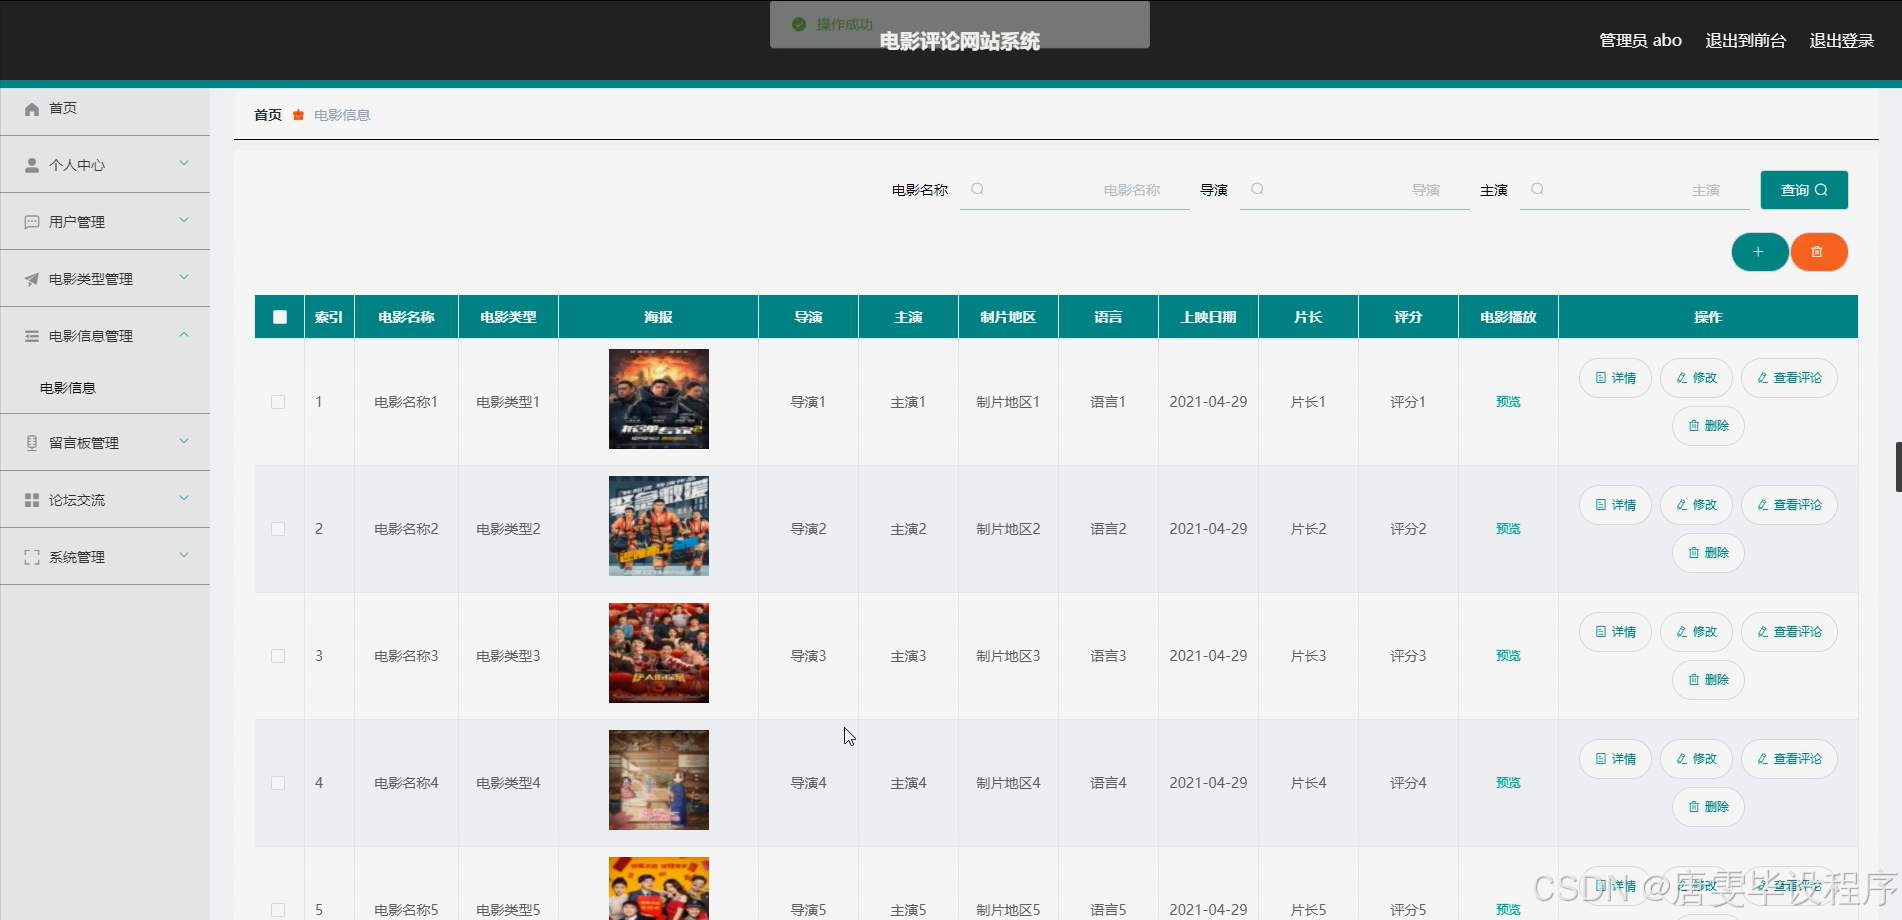The width and height of the screenshot is (1902, 920).
Task: Click 查看评论 button for 电影名称3
Action: 1789,632
